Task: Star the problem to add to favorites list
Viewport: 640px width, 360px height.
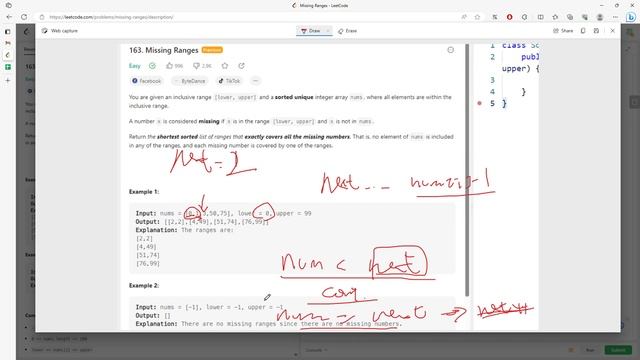Action: click(225, 66)
